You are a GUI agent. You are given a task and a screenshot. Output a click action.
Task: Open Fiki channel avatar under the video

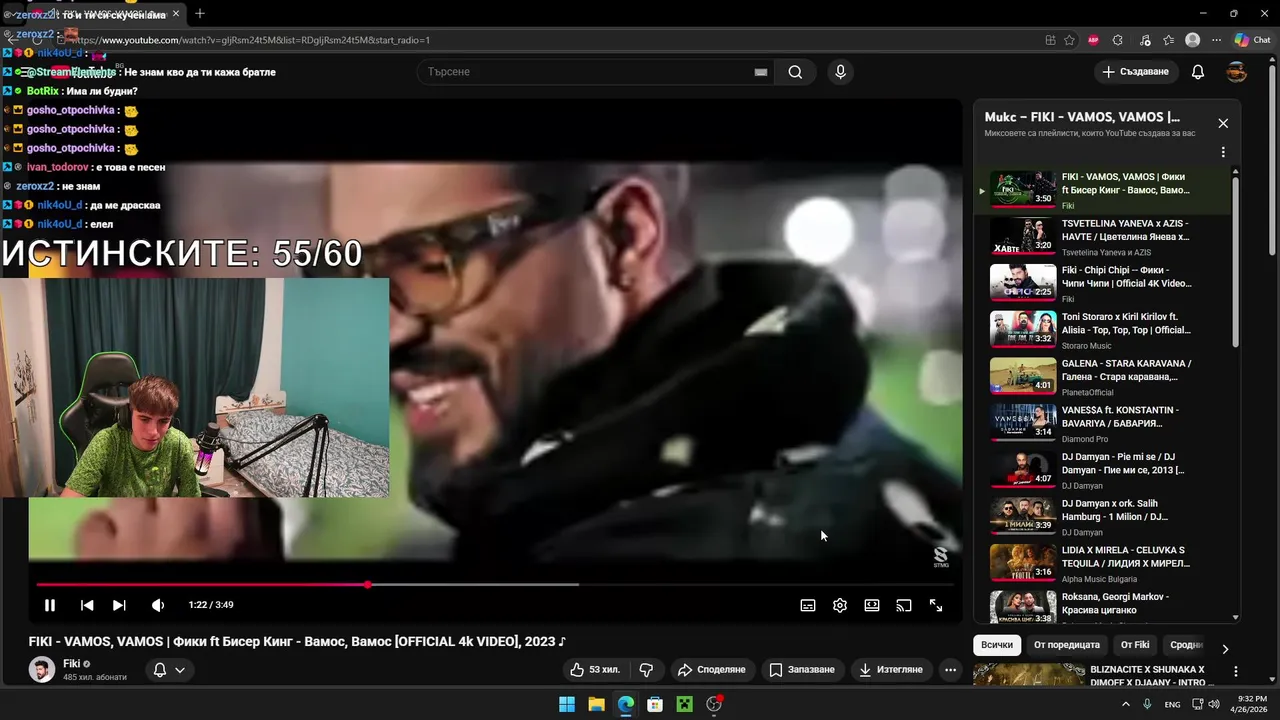[42, 670]
